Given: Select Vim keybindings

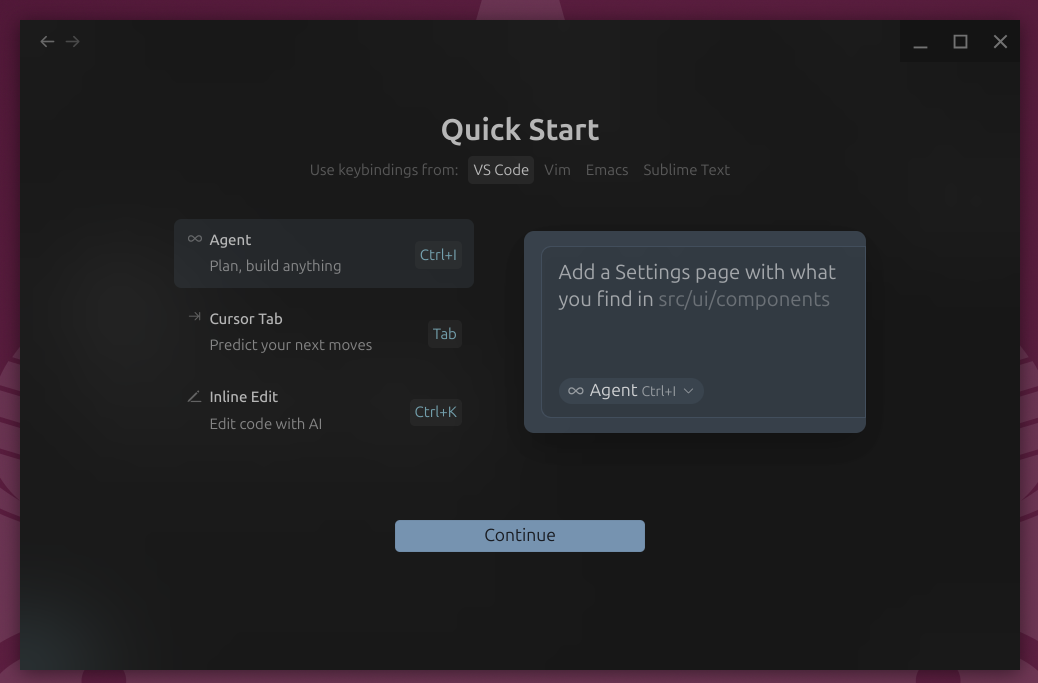Looking at the screenshot, I should pos(557,170).
